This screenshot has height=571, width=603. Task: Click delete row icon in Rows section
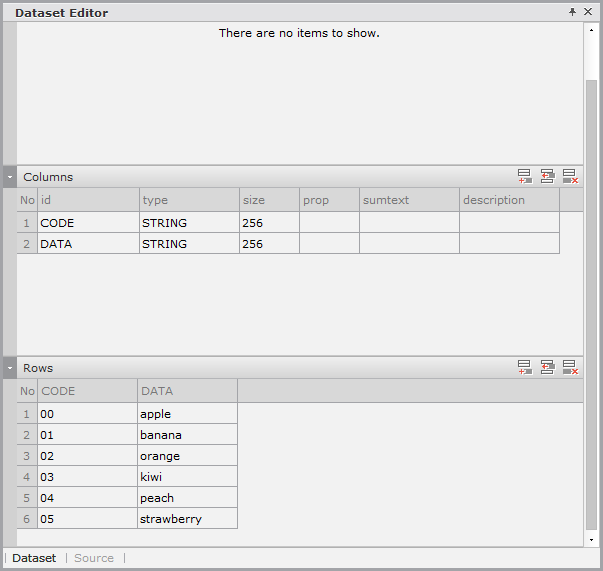click(x=570, y=368)
